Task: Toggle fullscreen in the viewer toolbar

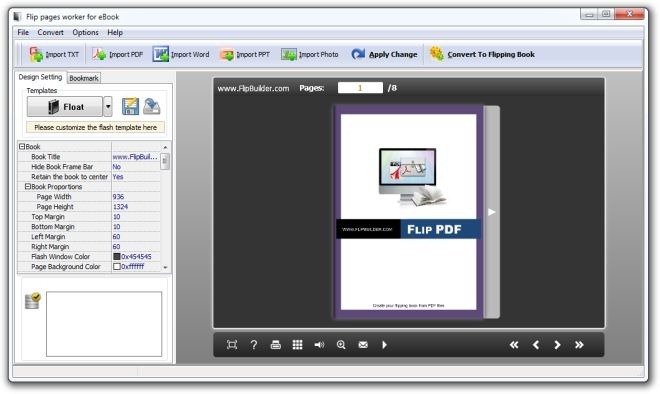Action: (232, 345)
